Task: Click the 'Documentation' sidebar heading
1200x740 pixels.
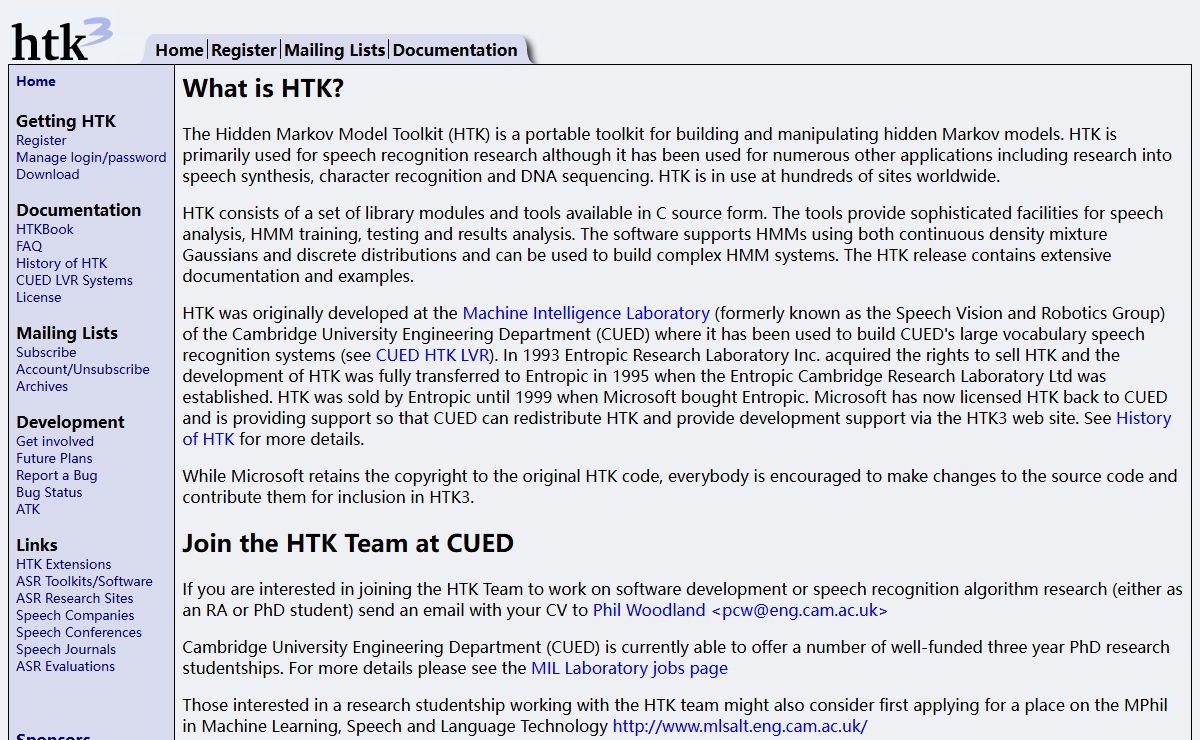Action: click(x=79, y=210)
